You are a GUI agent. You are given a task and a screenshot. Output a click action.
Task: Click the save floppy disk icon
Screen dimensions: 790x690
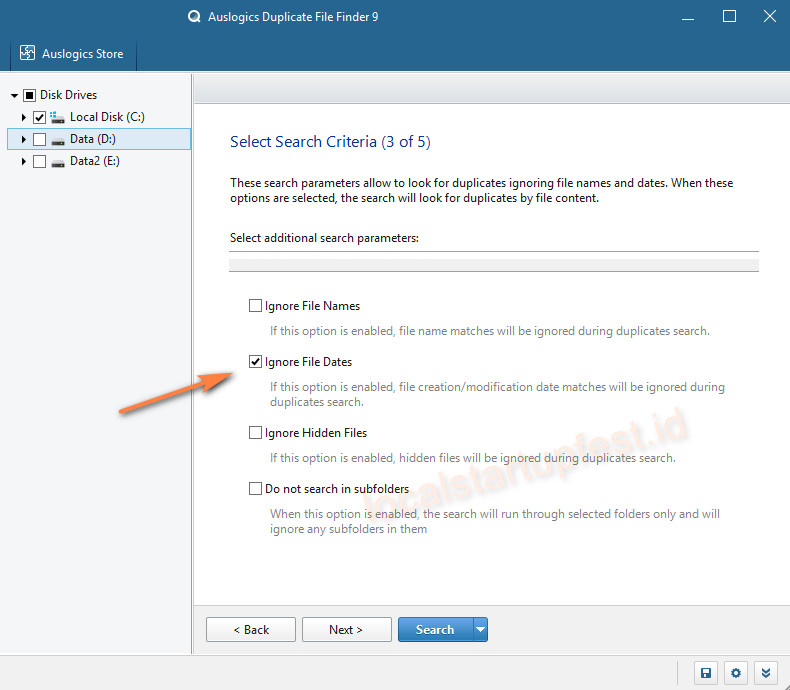(706, 673)
